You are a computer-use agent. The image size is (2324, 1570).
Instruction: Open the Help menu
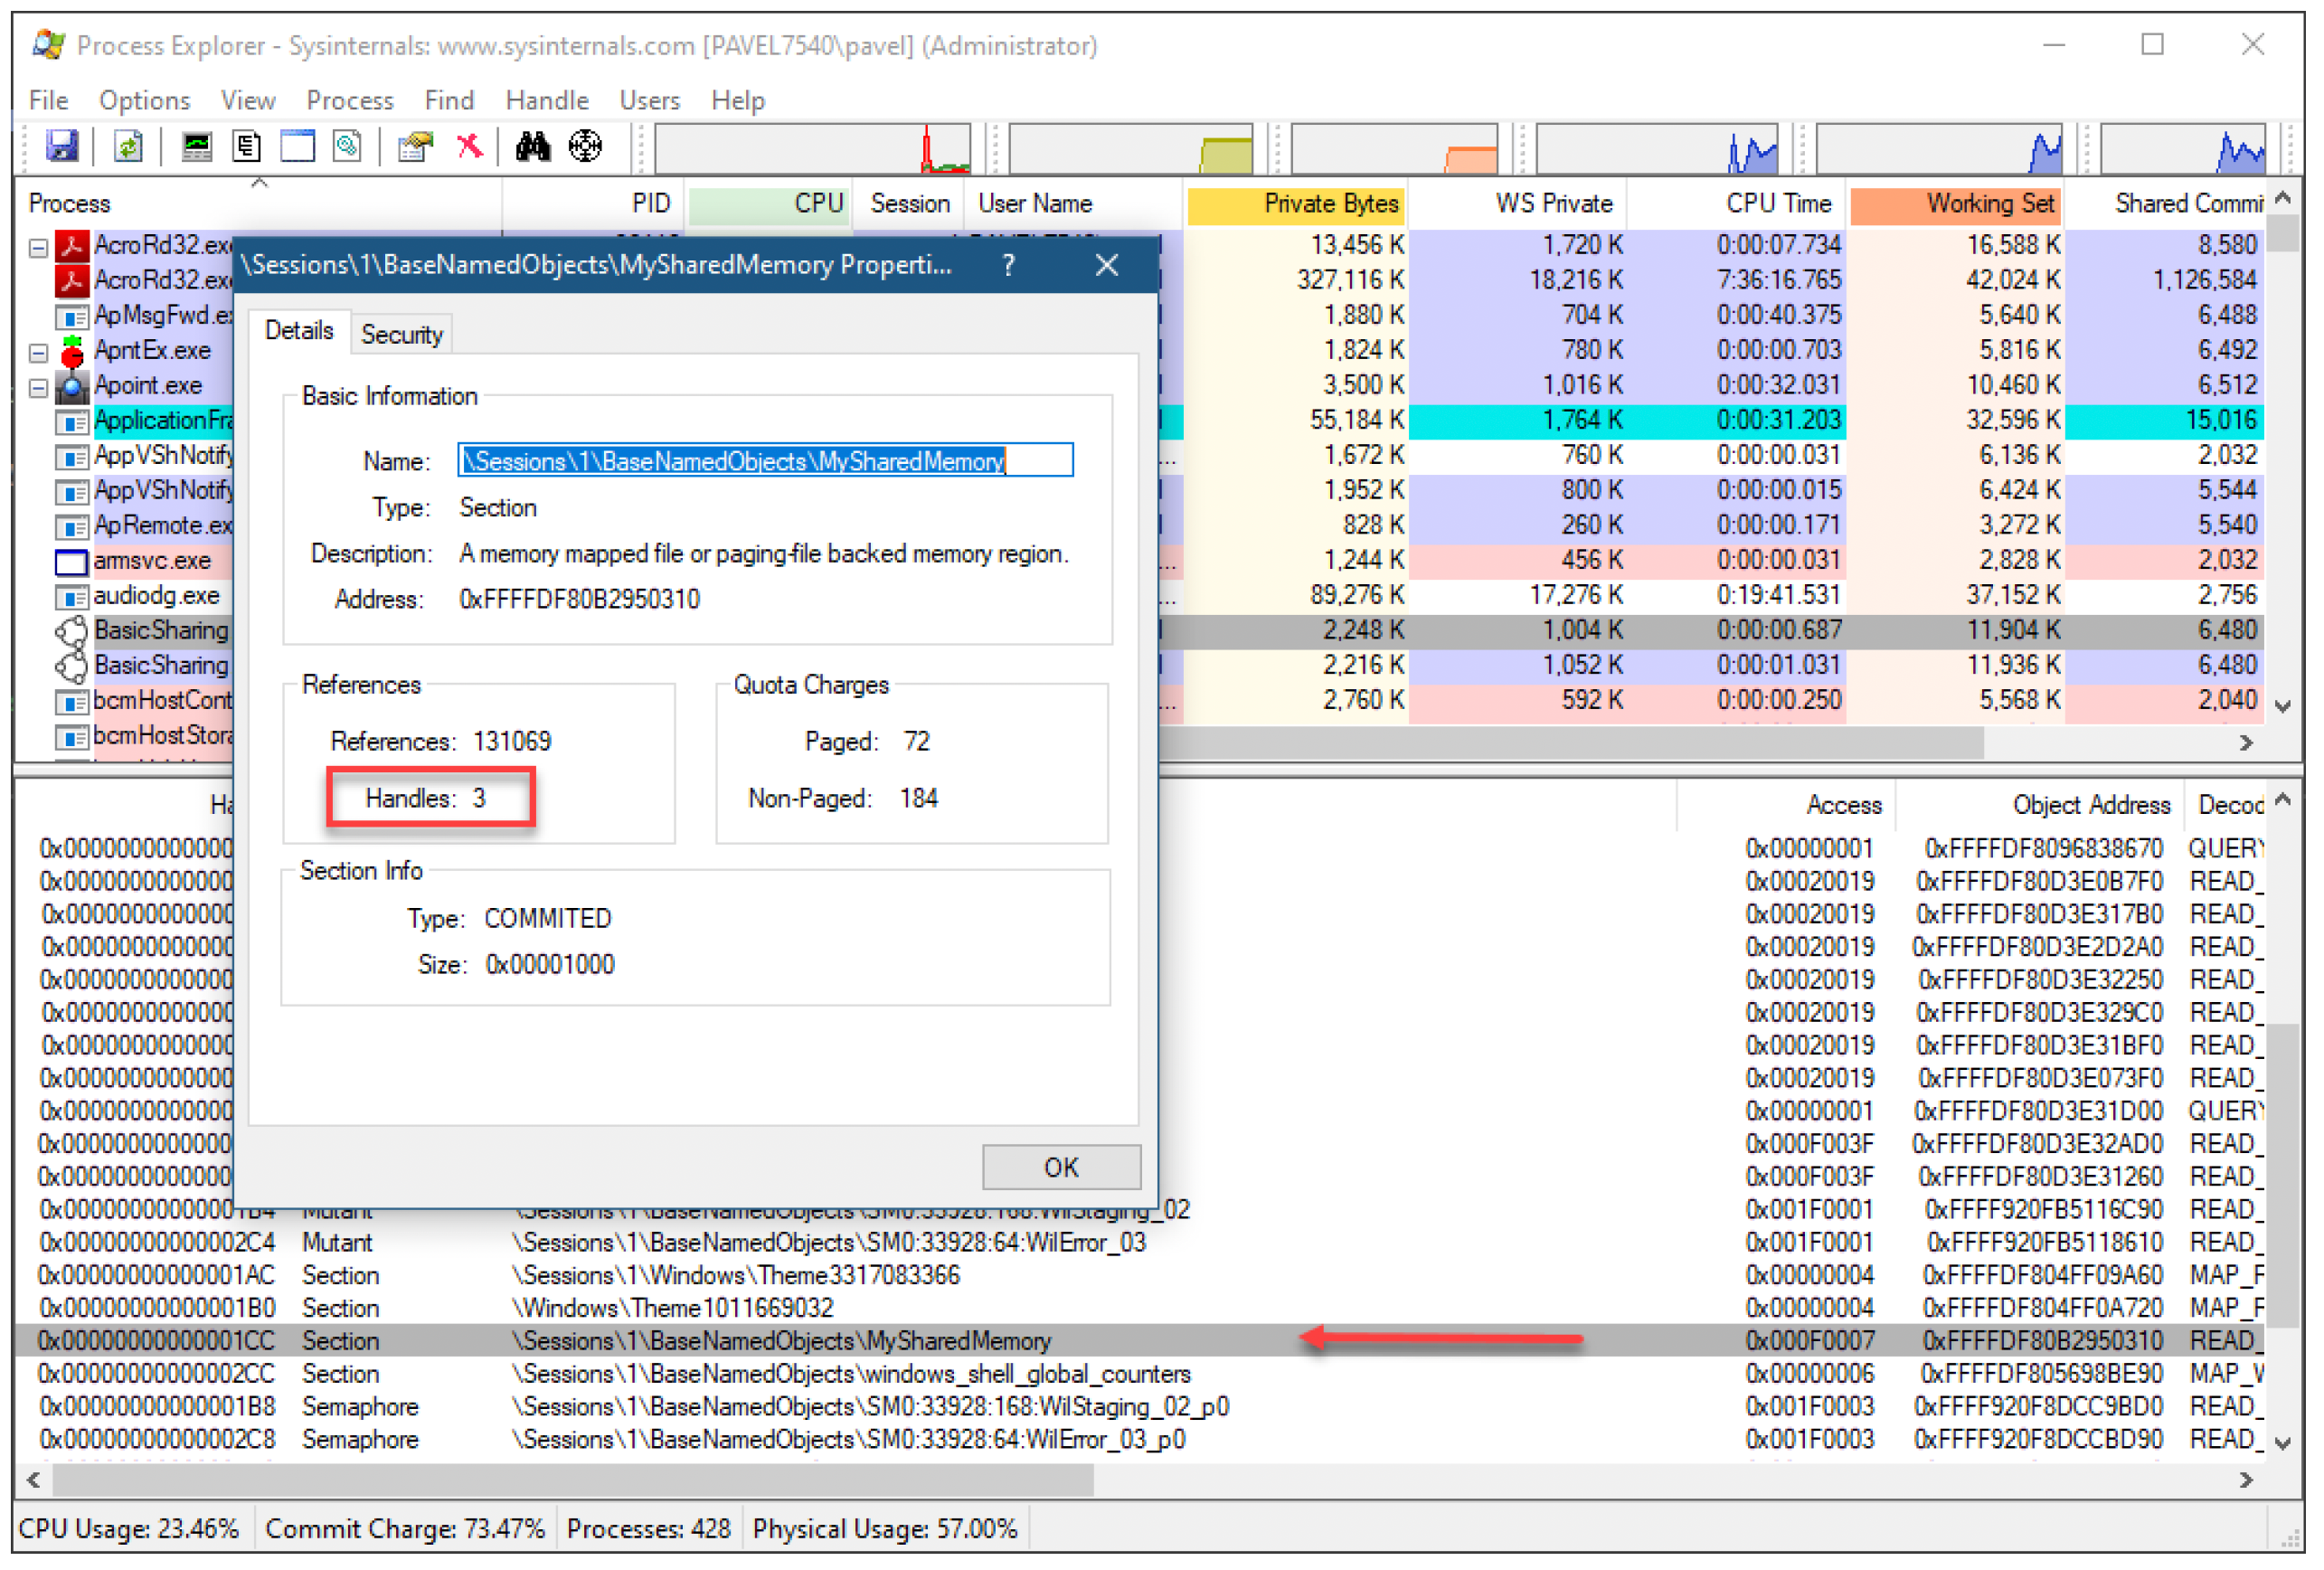(x=738, y=101)
